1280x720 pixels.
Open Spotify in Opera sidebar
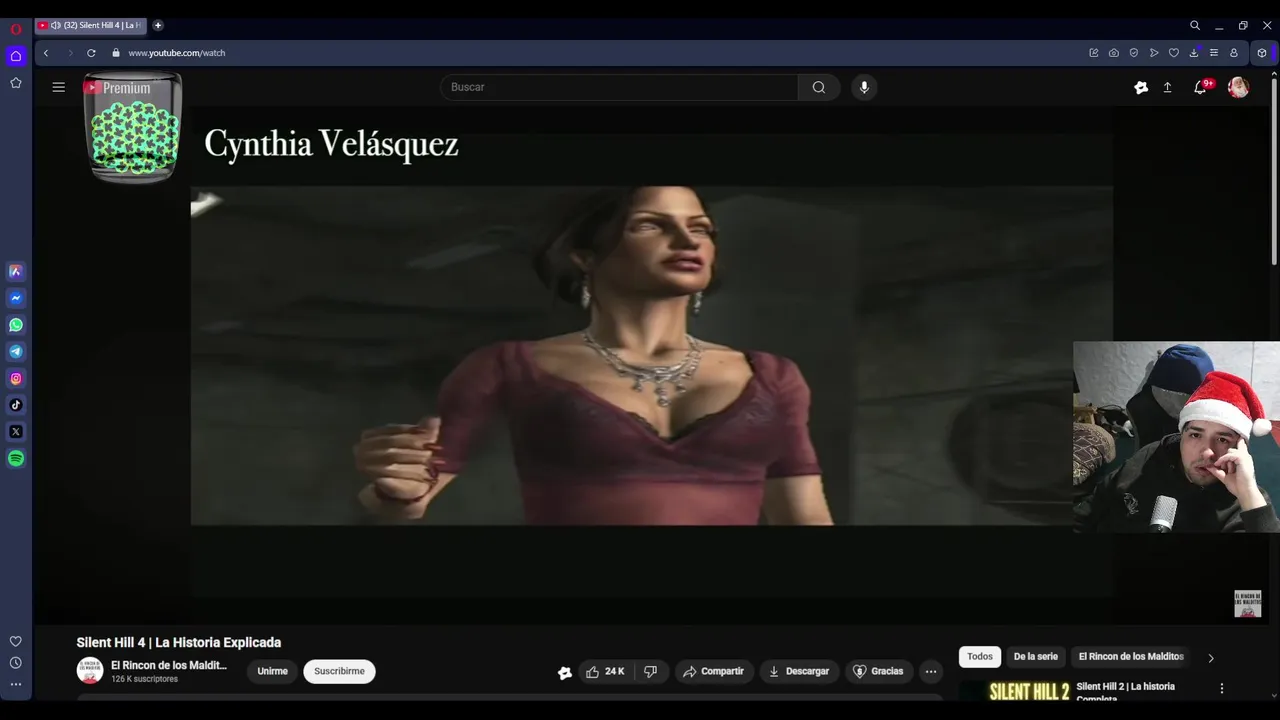pyautogui.click(x=16, y=458)
